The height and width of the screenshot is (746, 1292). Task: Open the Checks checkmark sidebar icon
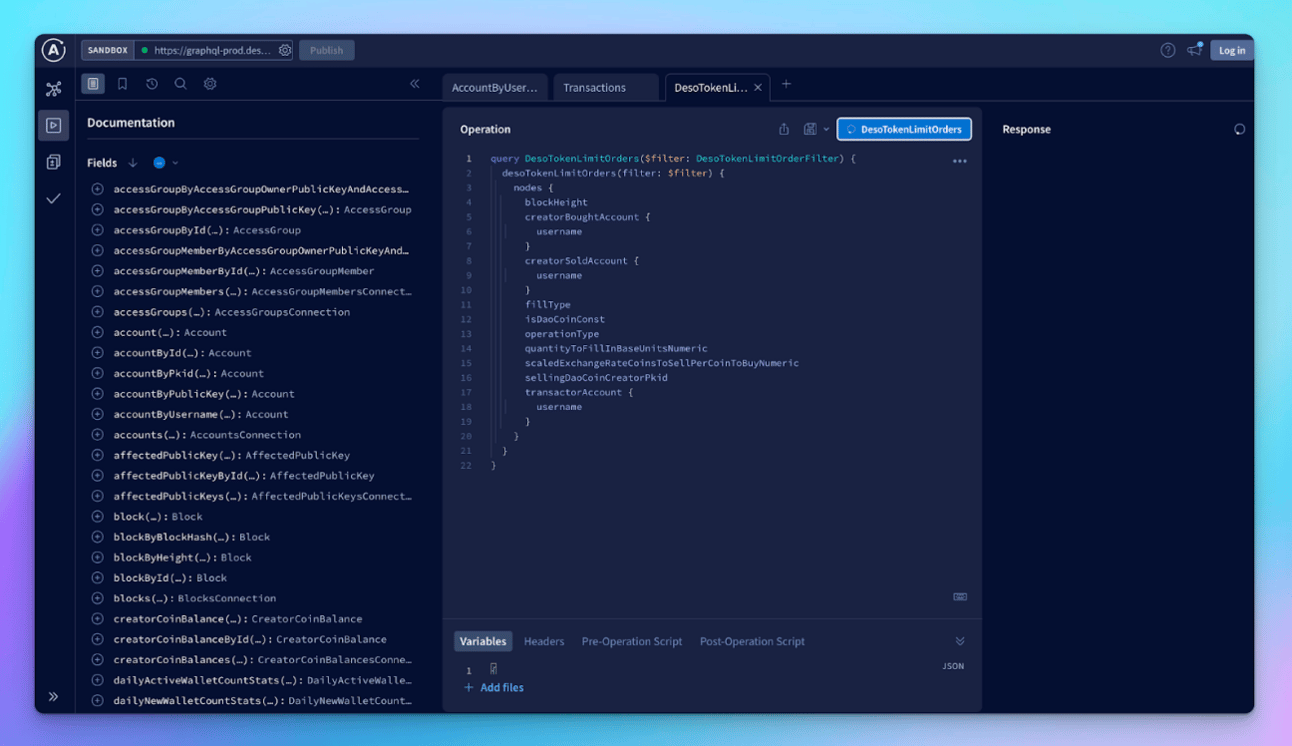pyautogui.click(x=54, y=199)
